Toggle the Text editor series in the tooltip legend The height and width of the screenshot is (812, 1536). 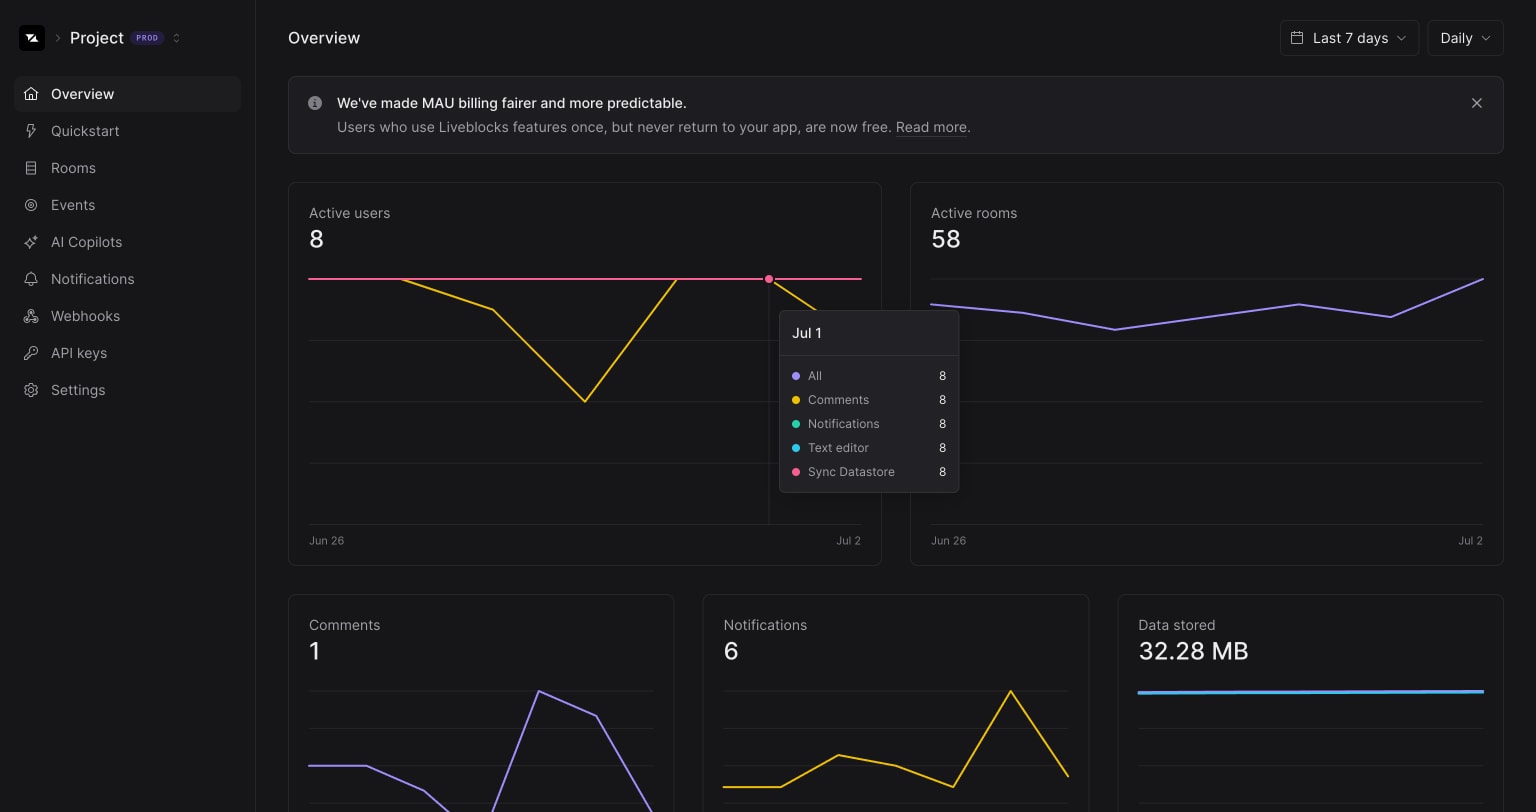click(x=838, y=447)
